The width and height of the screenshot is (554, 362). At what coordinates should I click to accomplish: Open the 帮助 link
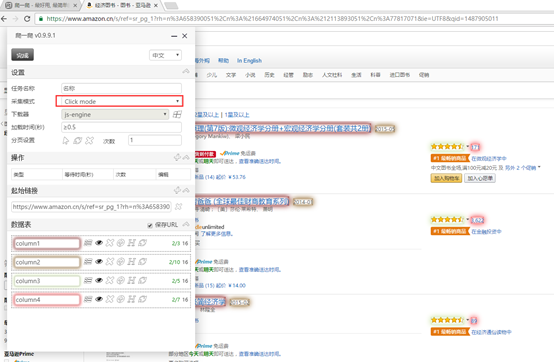tap(223, 61)
